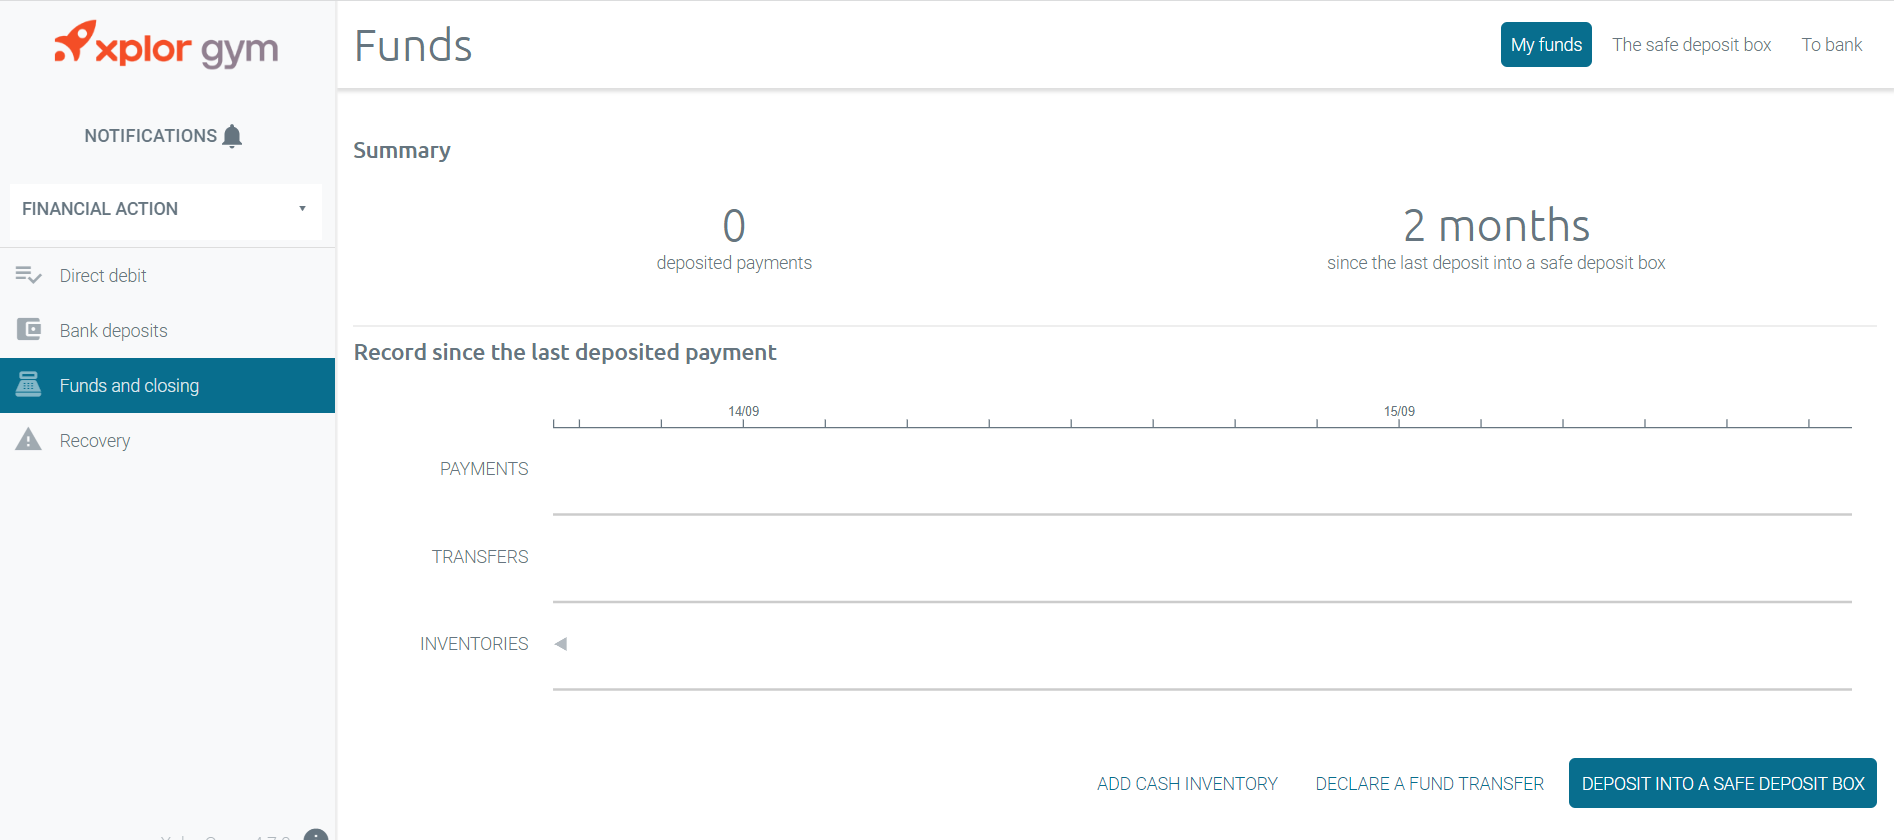The height and width of the screenshot is (840, 1894).
Task: Click the notifications bell icon
Action: click(x=232, y=136)
